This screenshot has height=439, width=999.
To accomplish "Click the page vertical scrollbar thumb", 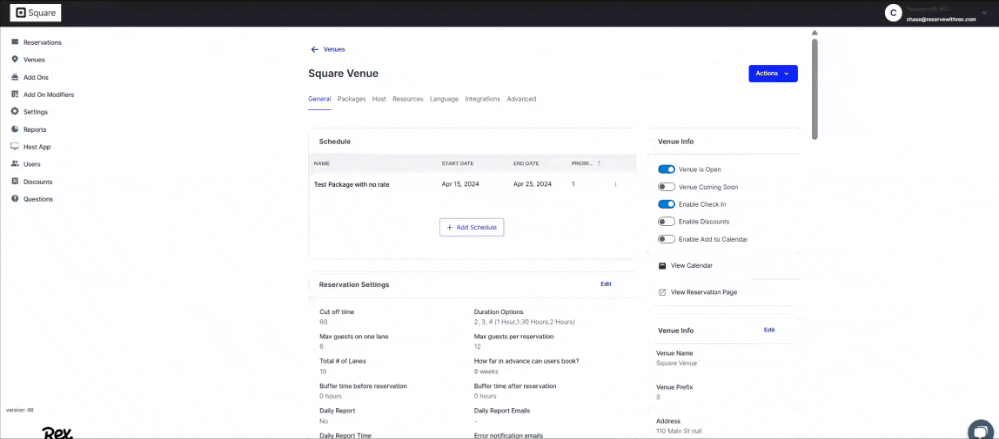I will pyautogui.click(x=815, y=89).
